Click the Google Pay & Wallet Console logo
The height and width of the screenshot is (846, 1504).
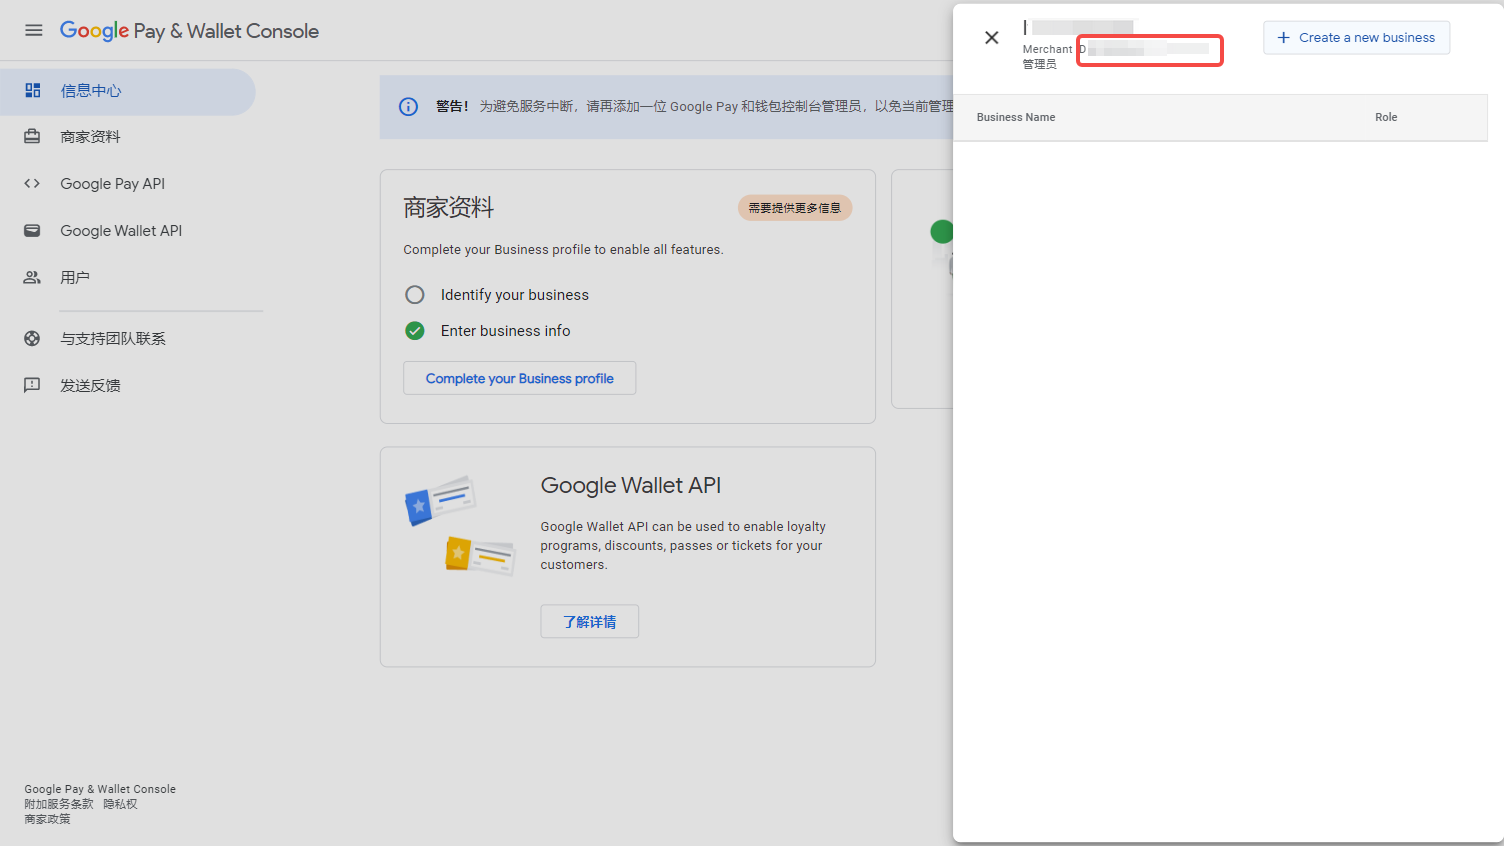(x=189, y=31)
